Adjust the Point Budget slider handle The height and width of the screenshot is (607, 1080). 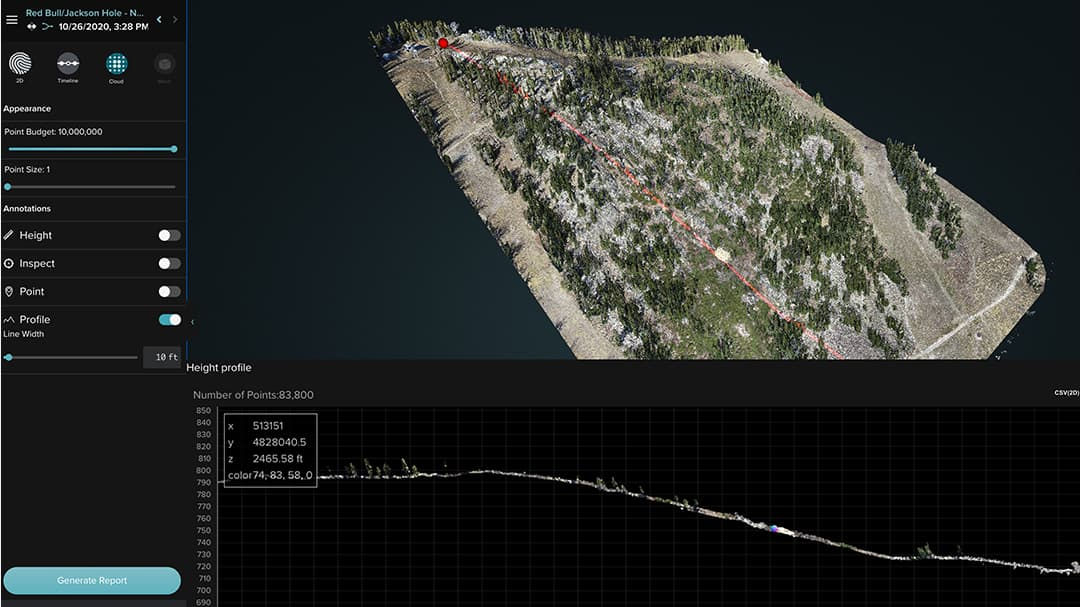click(176, 148)
